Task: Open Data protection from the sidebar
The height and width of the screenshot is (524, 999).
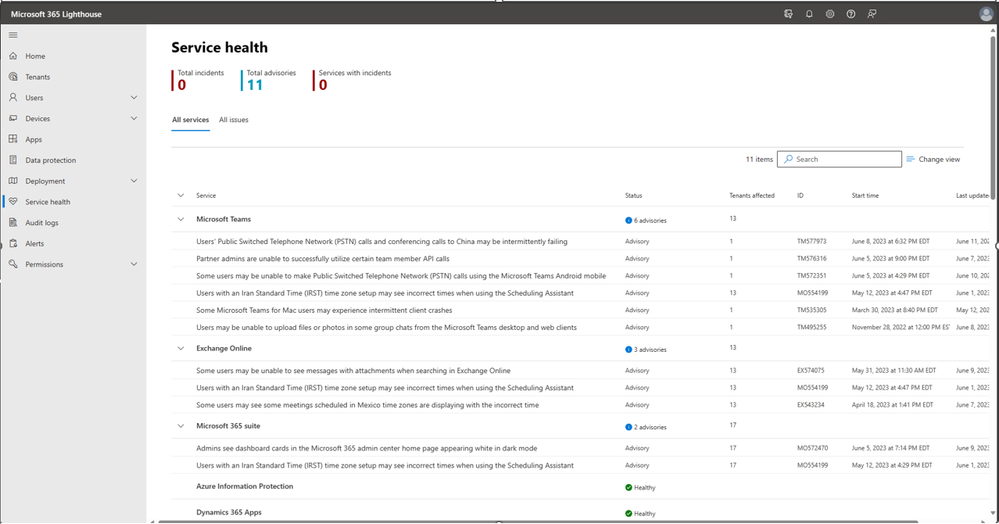Action: (x=50, y=161)
